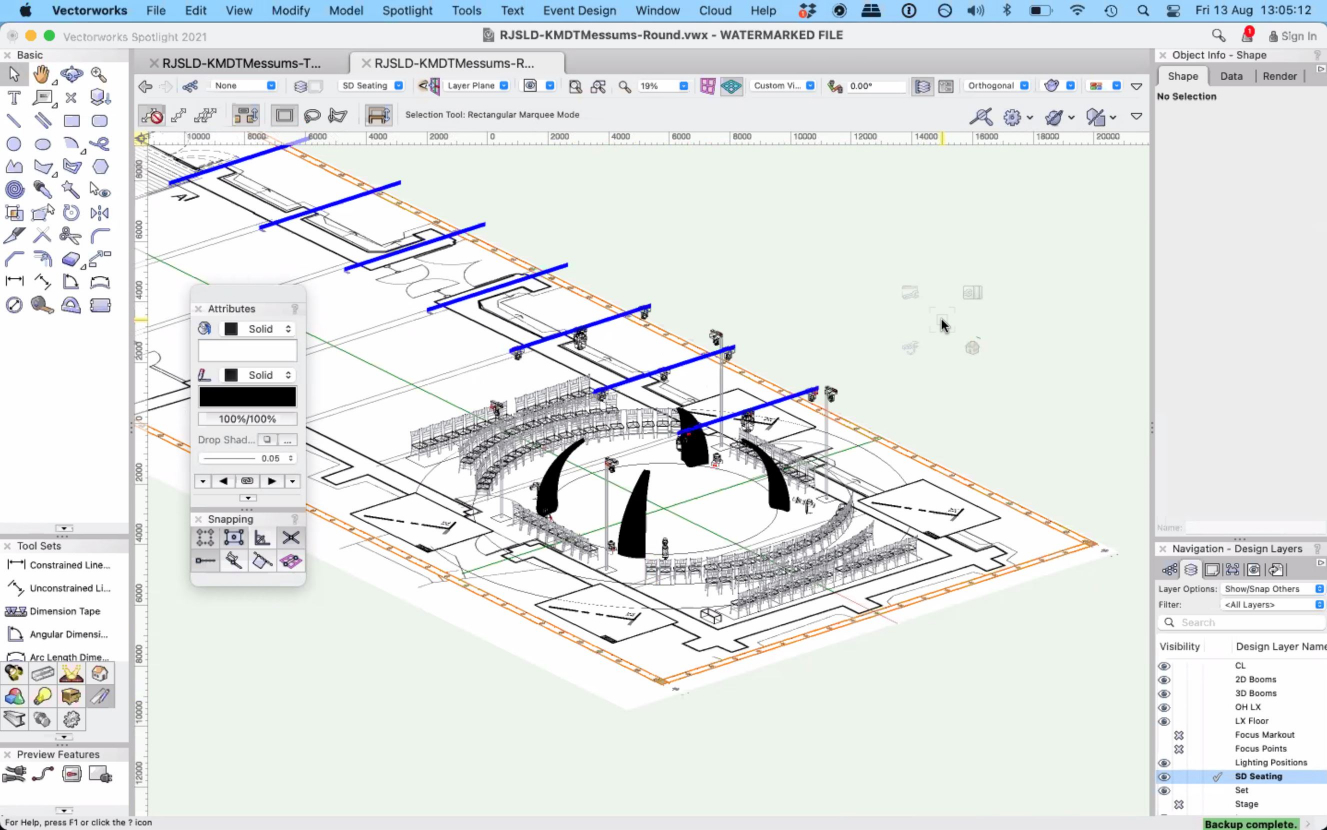Toggle visibility of Lighting Positions layer
Viewport: 1327px width, 830px height.
[1164, 763]
